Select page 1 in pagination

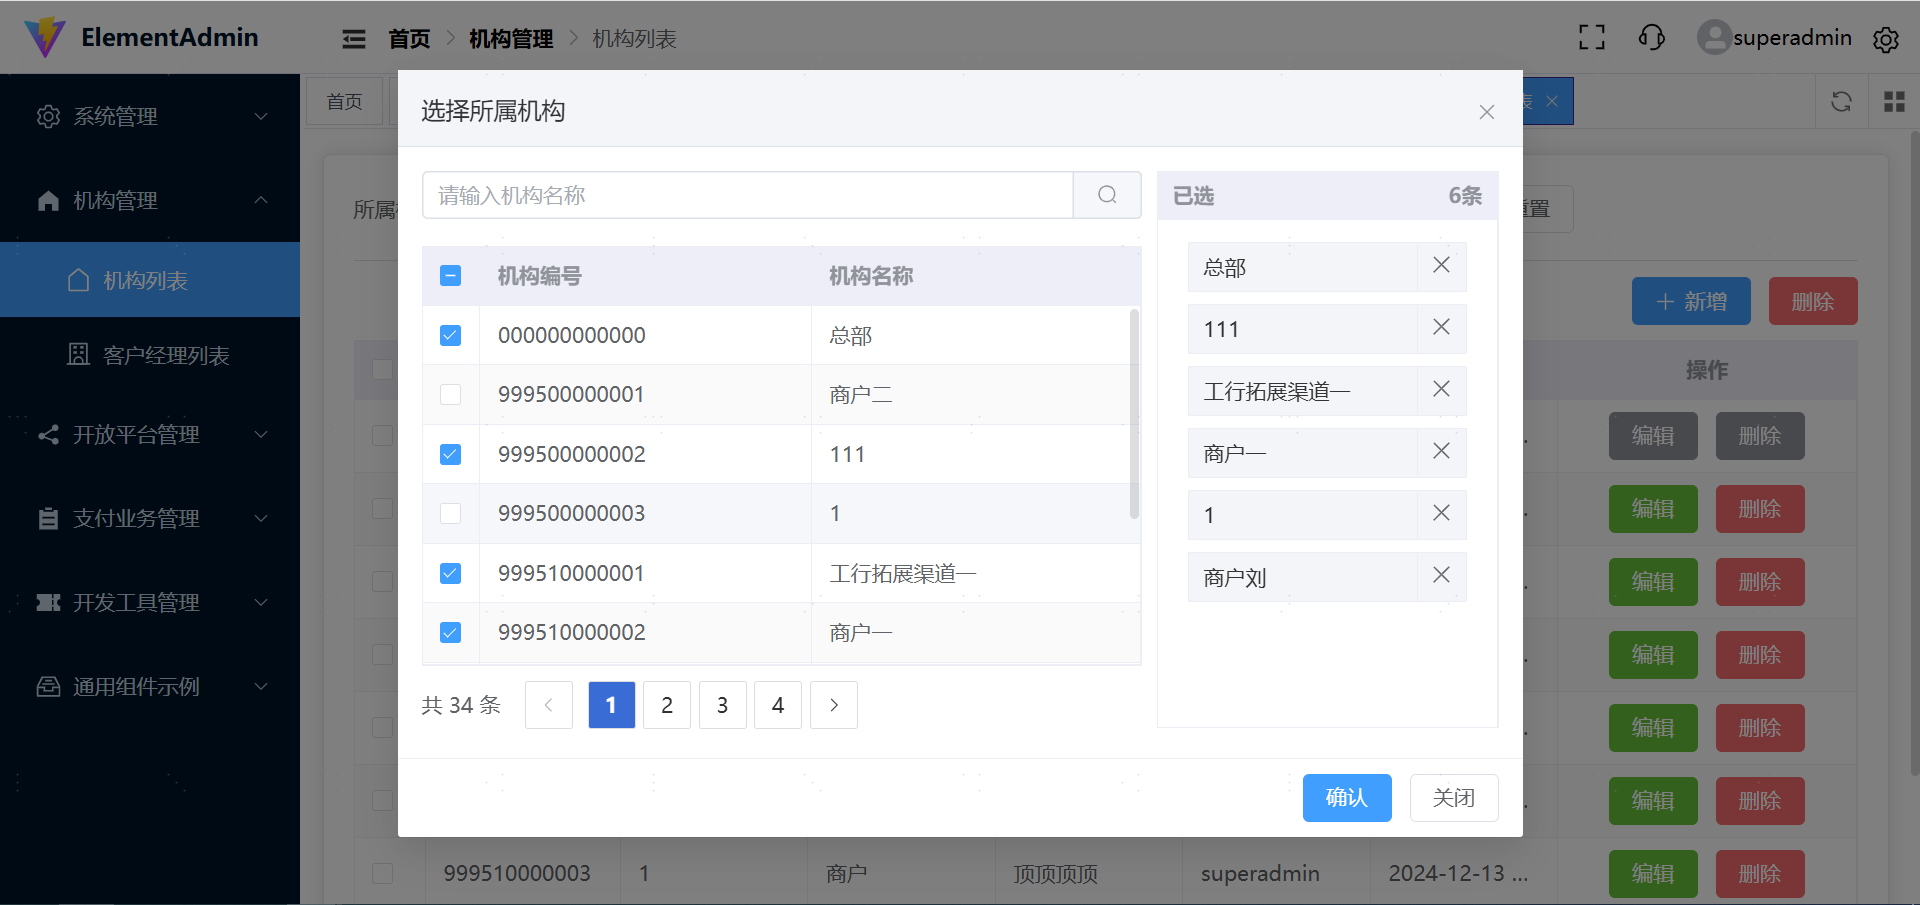point(612,705)
